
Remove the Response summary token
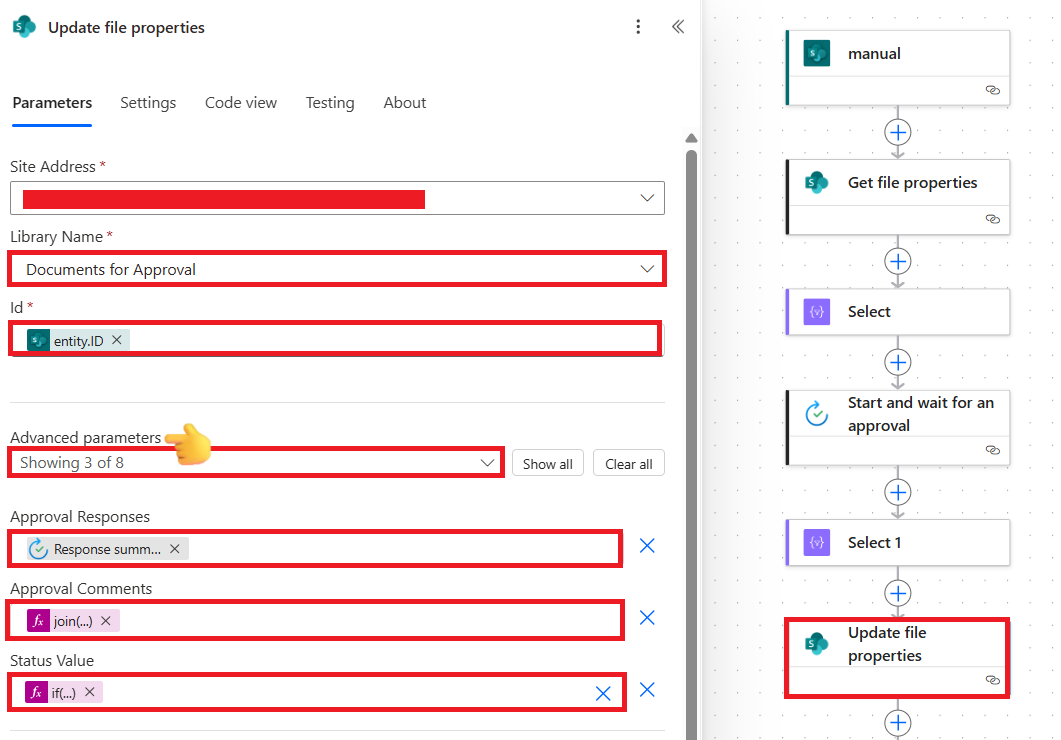tap(175, 549)
